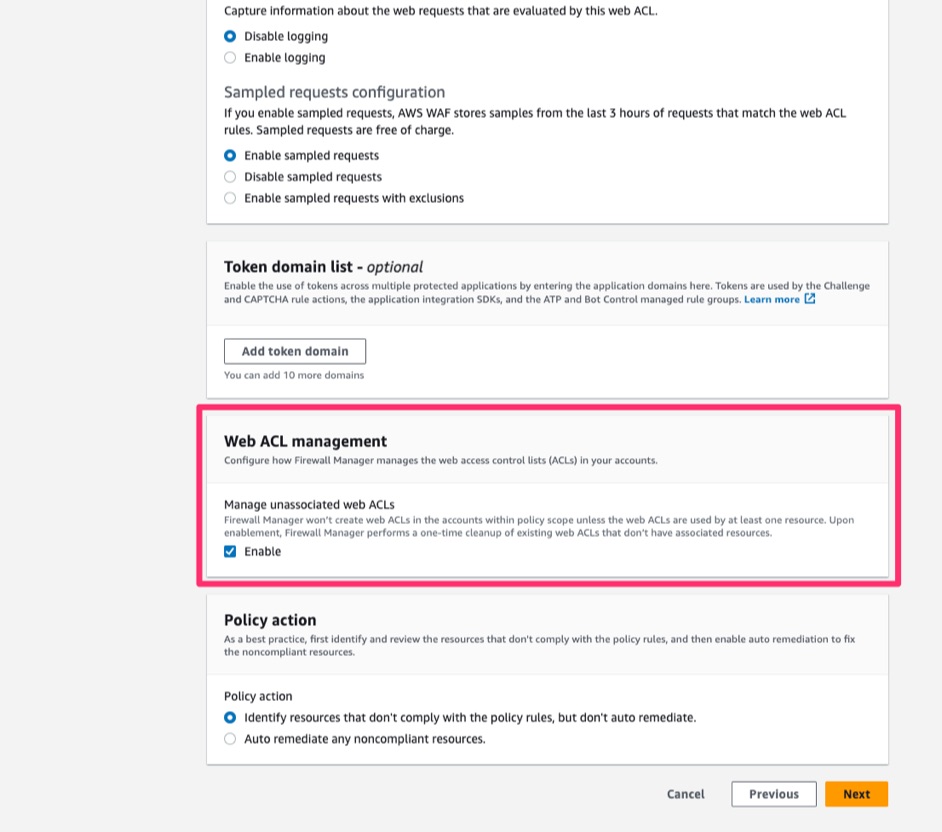This screenshot has width=942, height=832.
Task: Click the Web ACL management section heading
Action: click(x=305, y=440)
